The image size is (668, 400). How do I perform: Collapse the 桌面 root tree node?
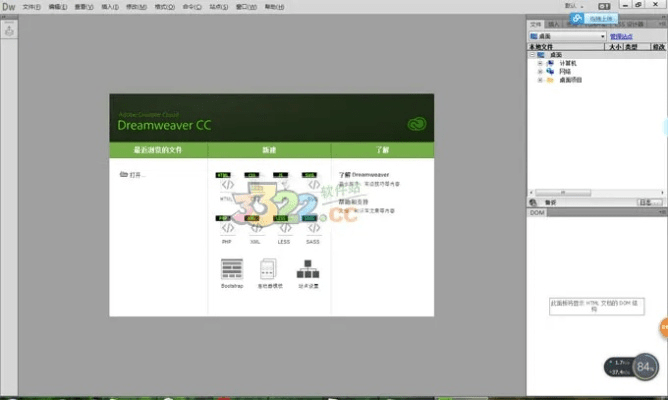[x=533, y=55]
